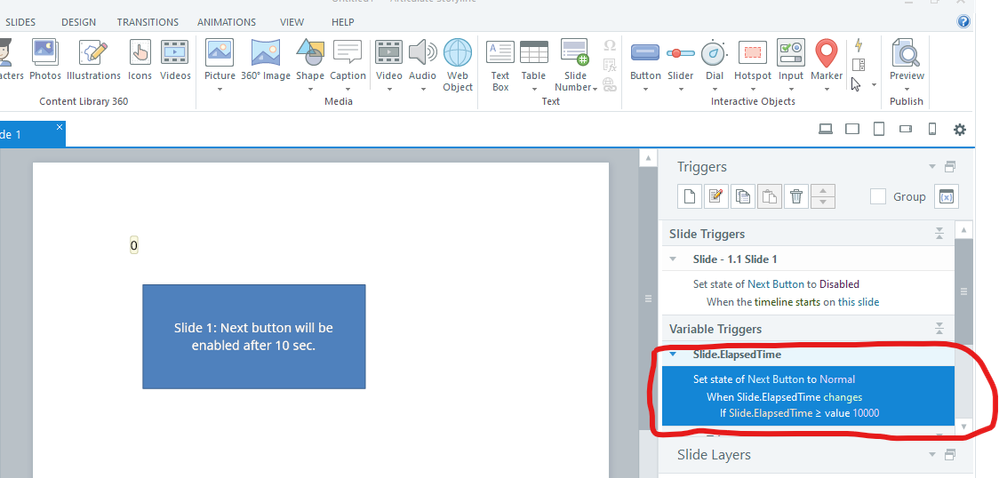Edit the selected trigger

pyautogui.click(x=715, y=197)
